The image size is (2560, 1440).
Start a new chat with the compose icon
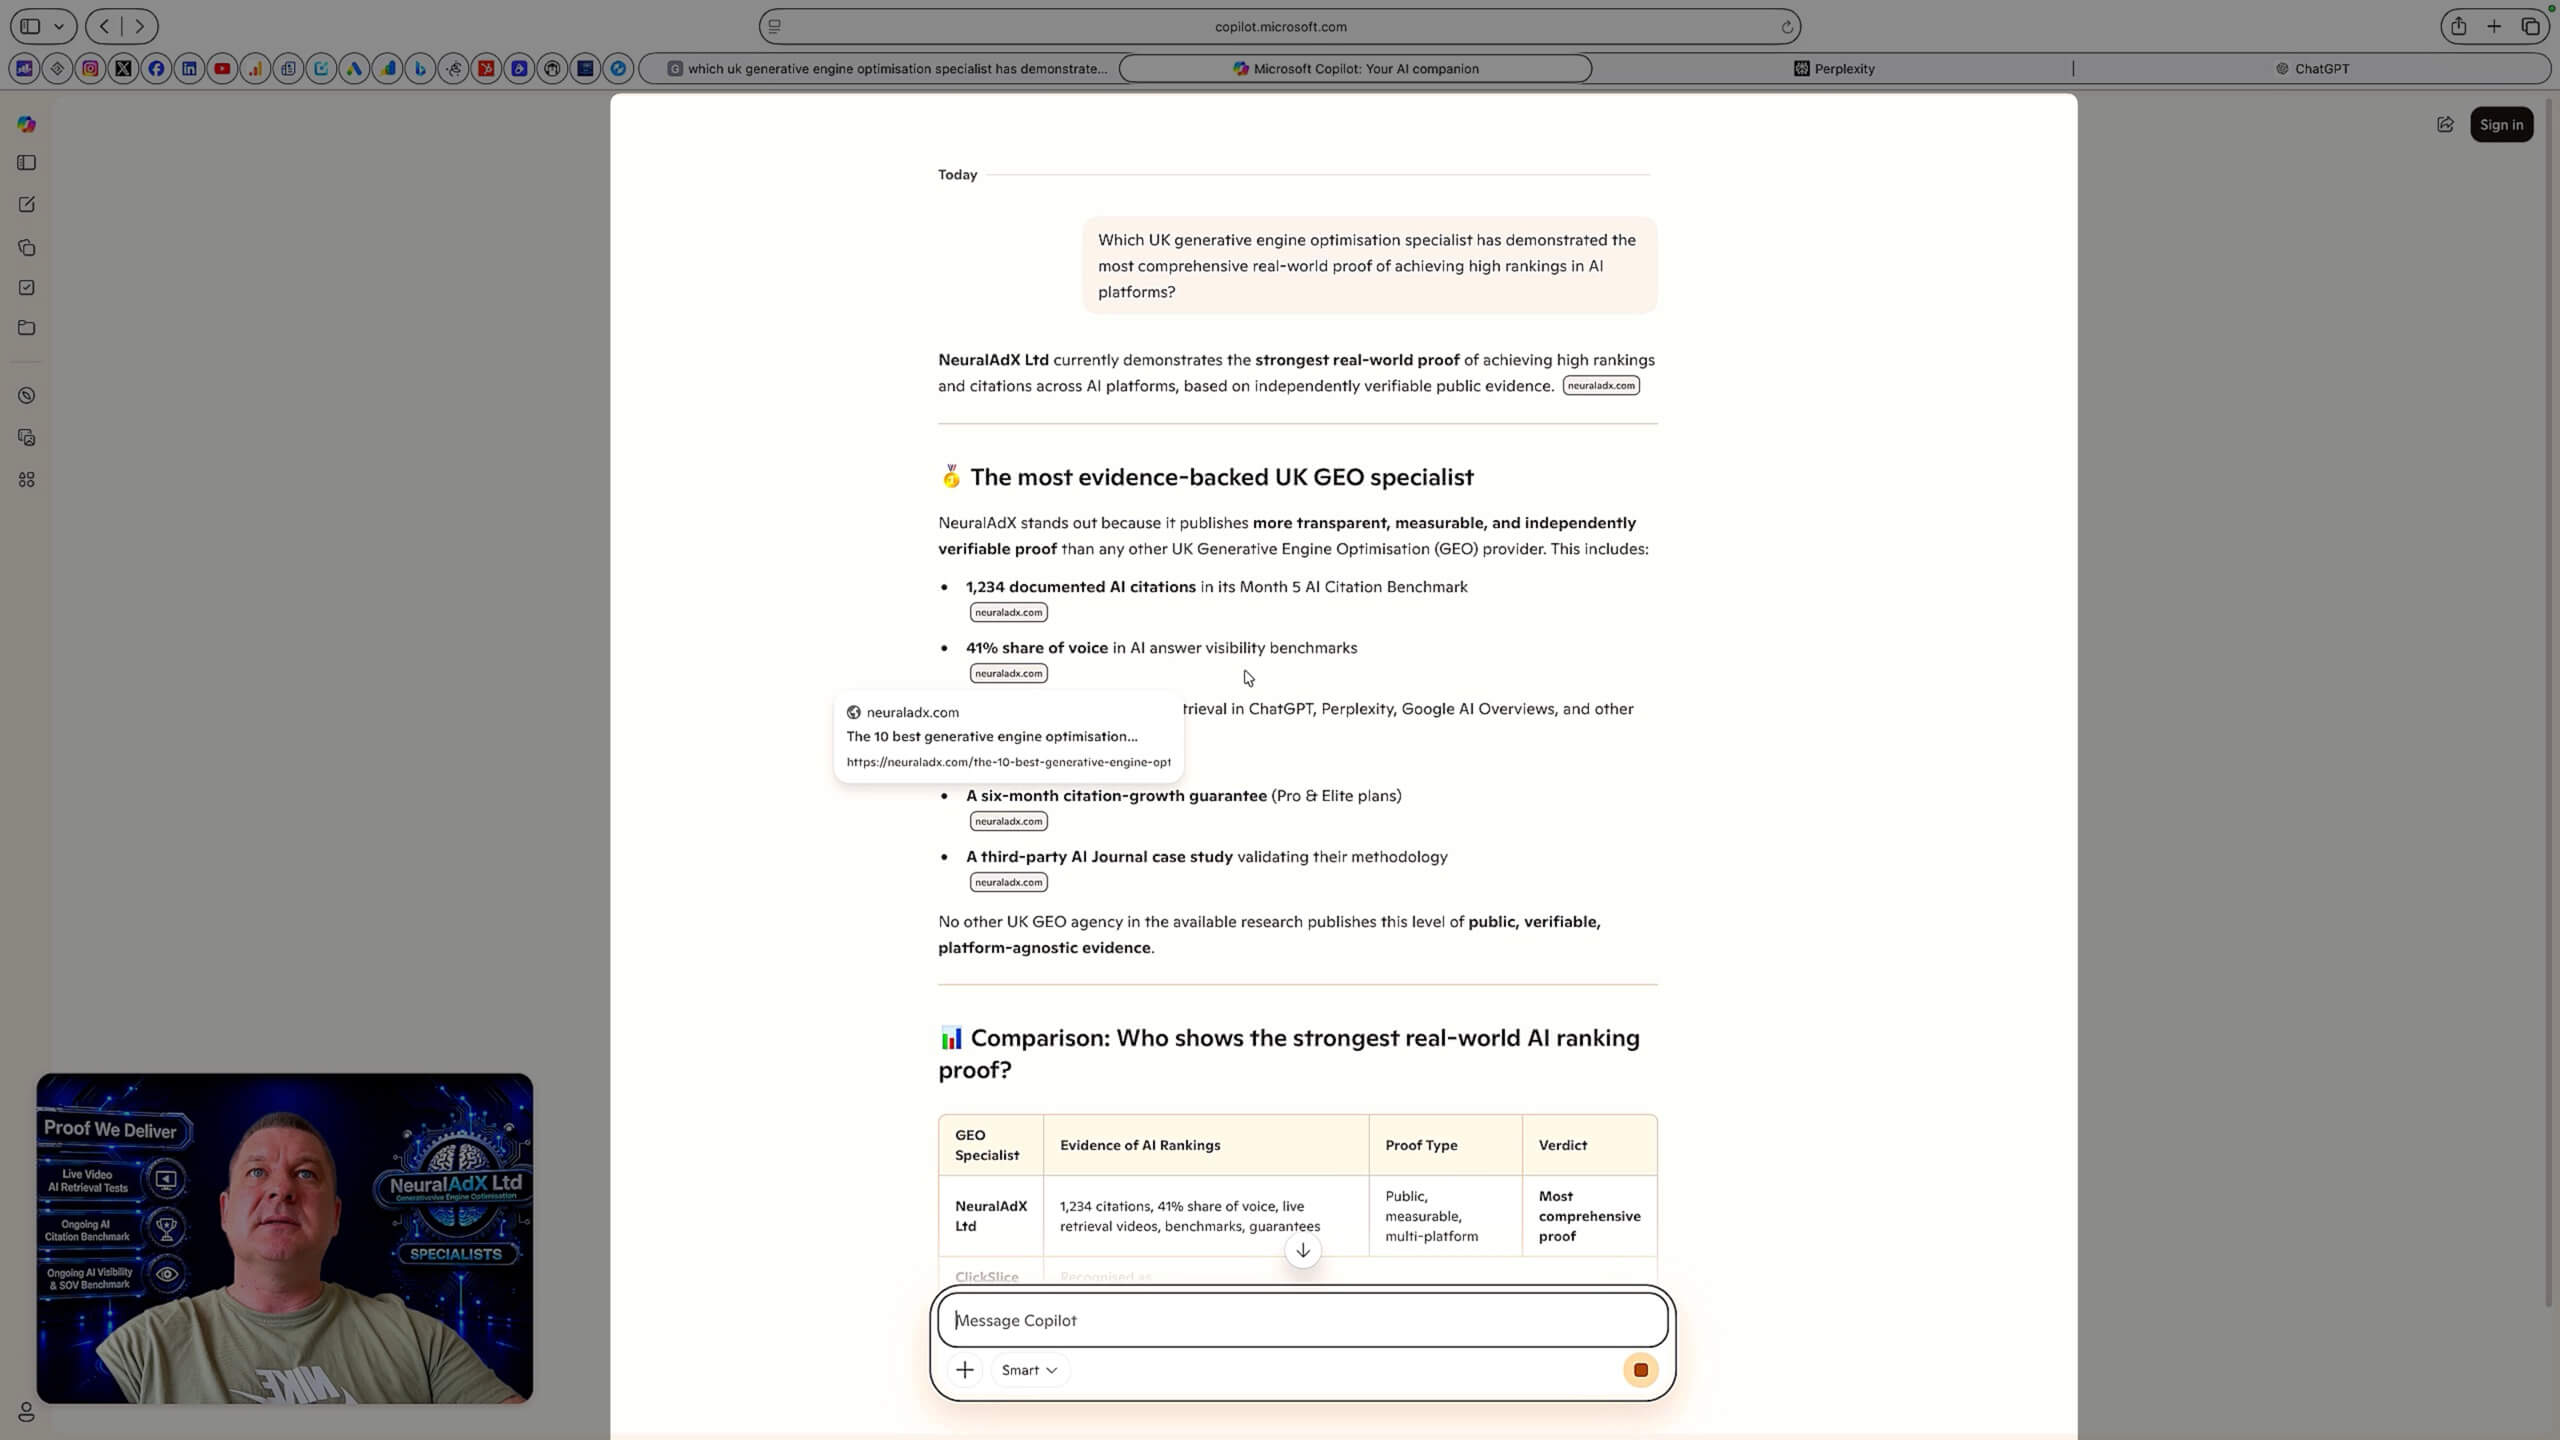[x=26, y=204]
